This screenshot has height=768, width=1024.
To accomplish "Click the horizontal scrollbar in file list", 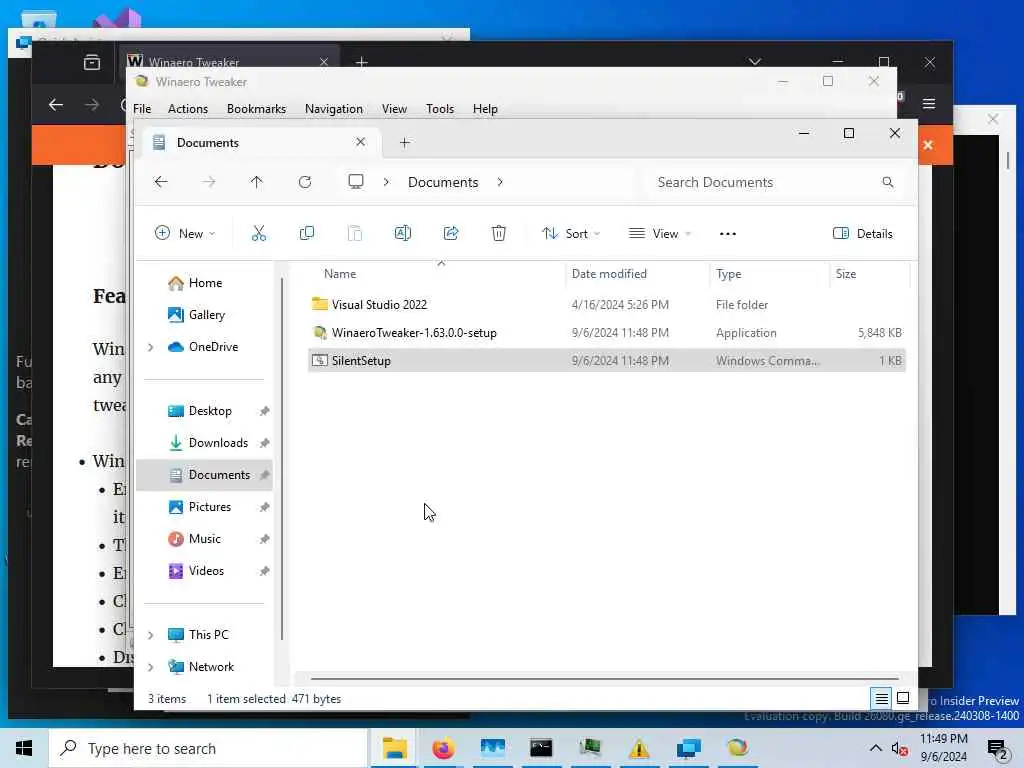I will coord(604,679).
